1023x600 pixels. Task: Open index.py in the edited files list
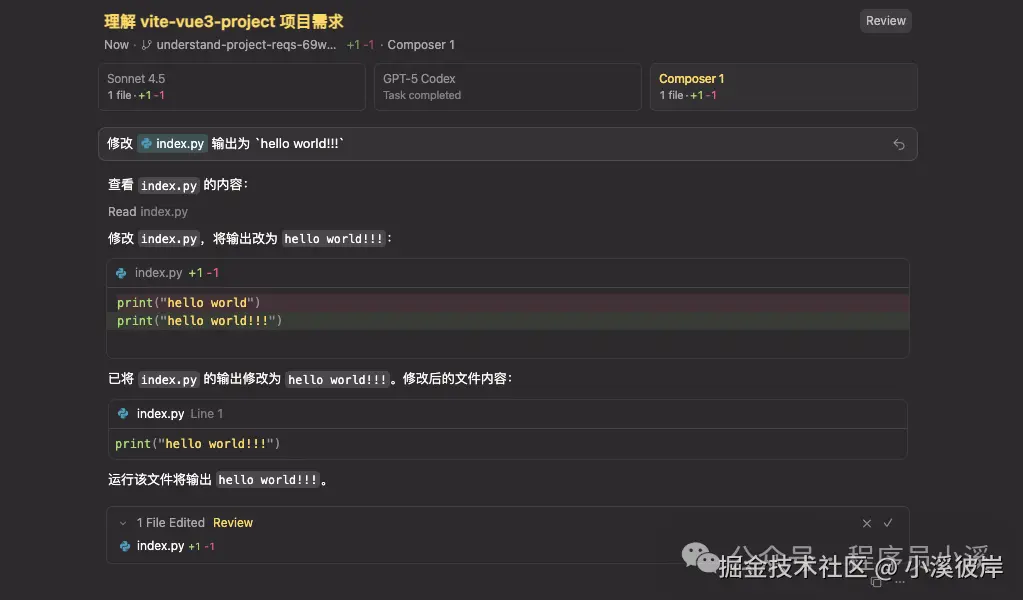[x=160, y=546]
